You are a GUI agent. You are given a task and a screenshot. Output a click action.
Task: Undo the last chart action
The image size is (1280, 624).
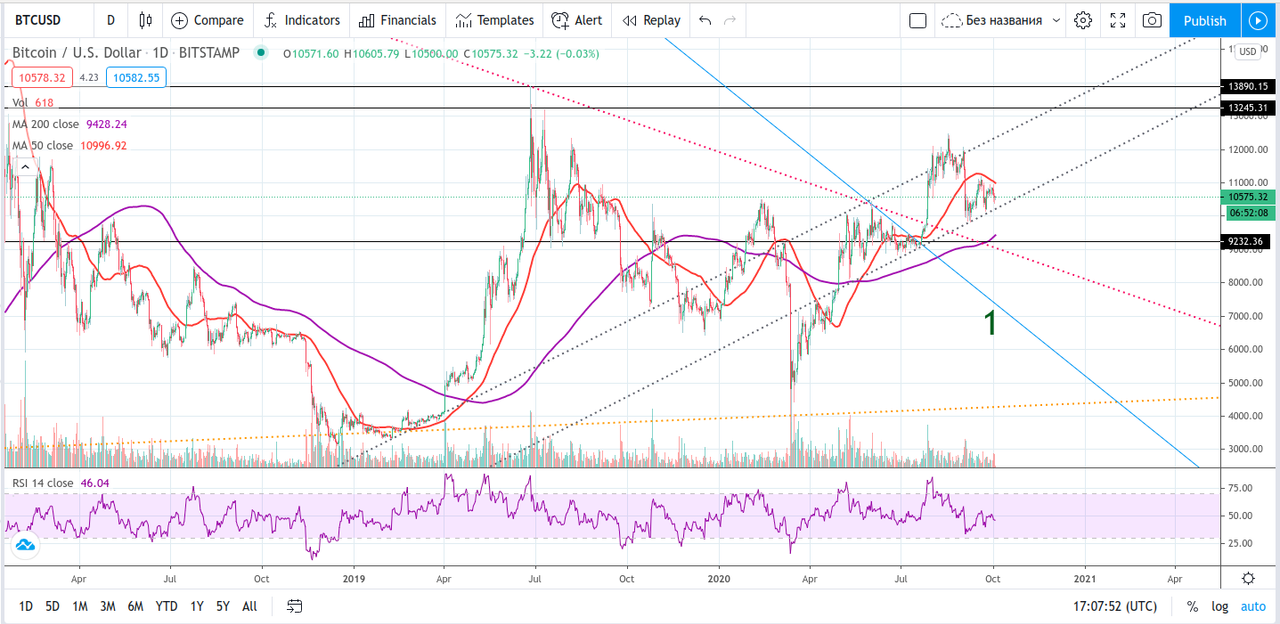pyautogui.click(x=705, y=20)
